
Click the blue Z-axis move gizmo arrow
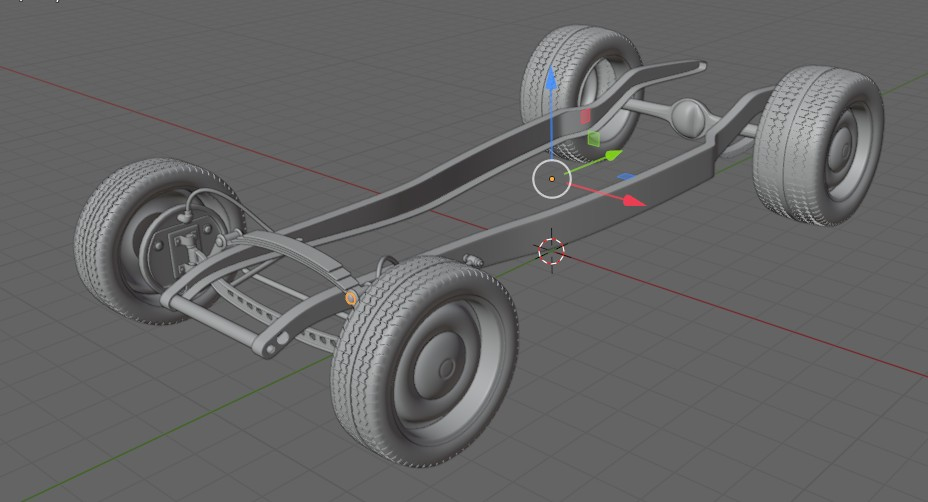tap(550, 78)
